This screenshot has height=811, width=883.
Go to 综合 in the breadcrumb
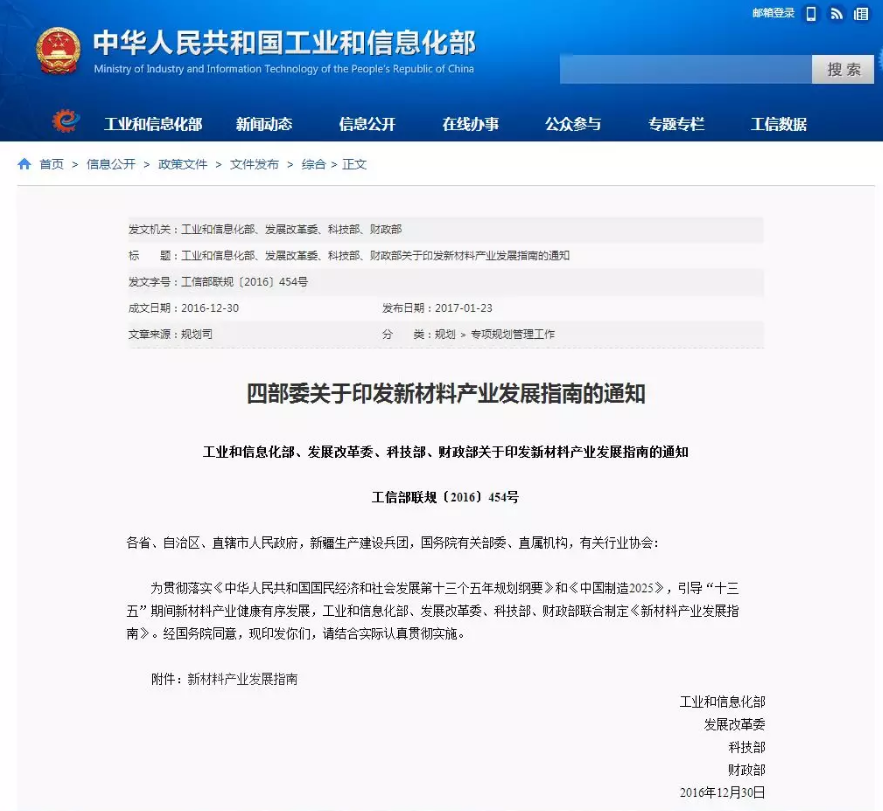click(314, 164)
